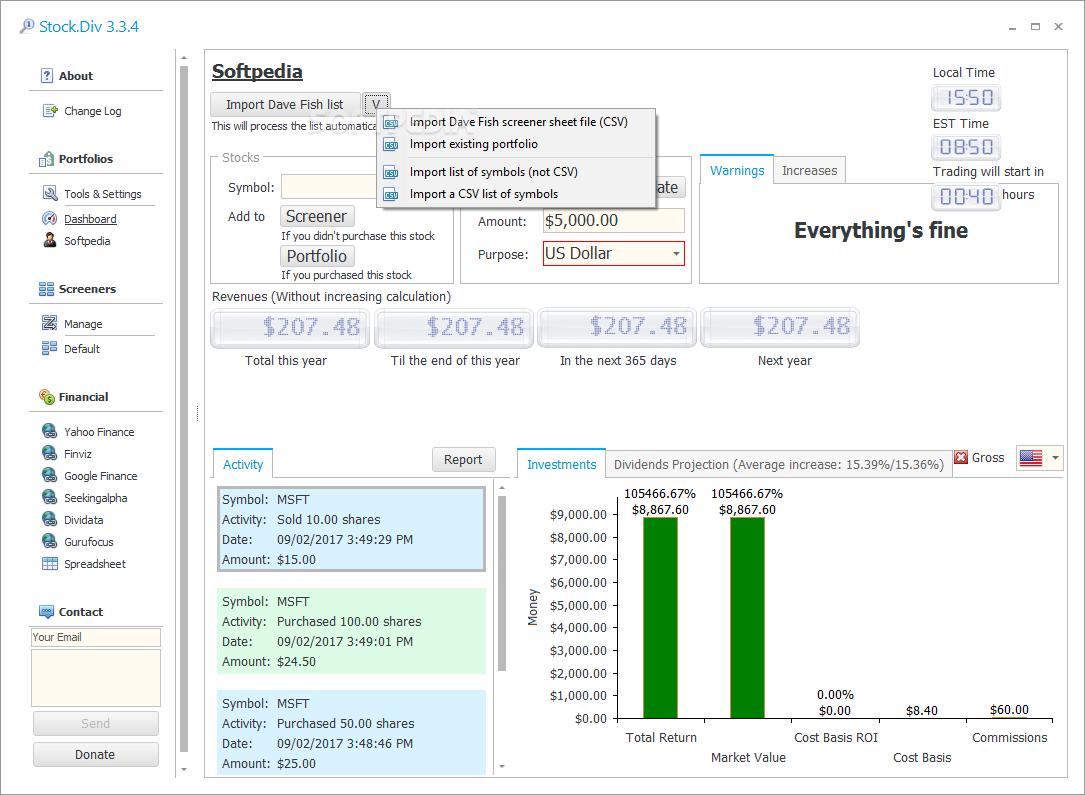1085x795 pixels.
Task: Click the sidebar scroll down arrow
Action: 184,769
